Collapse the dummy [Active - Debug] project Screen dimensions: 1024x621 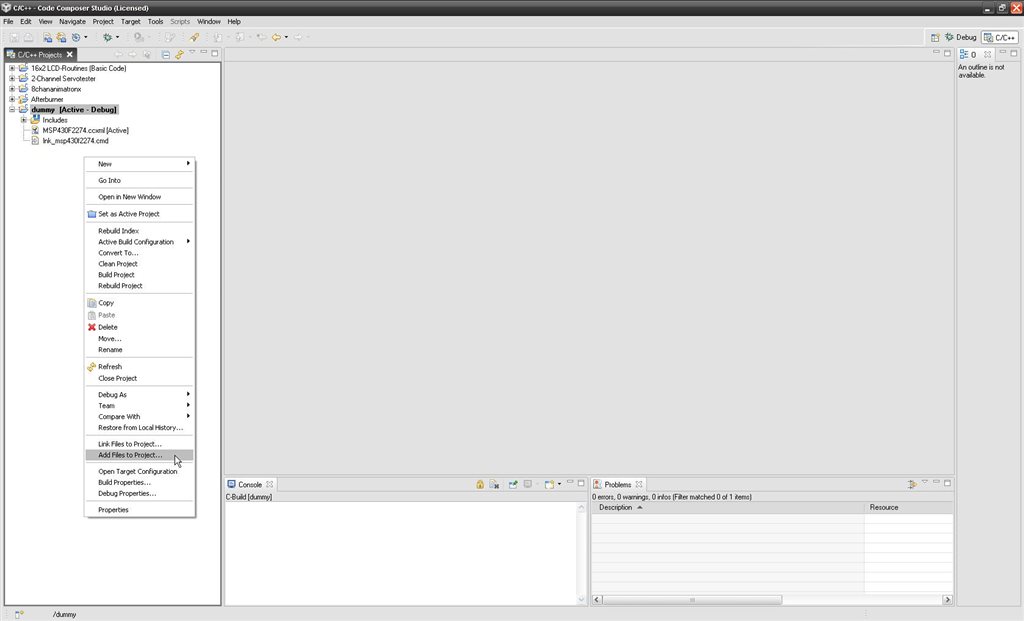12,110
